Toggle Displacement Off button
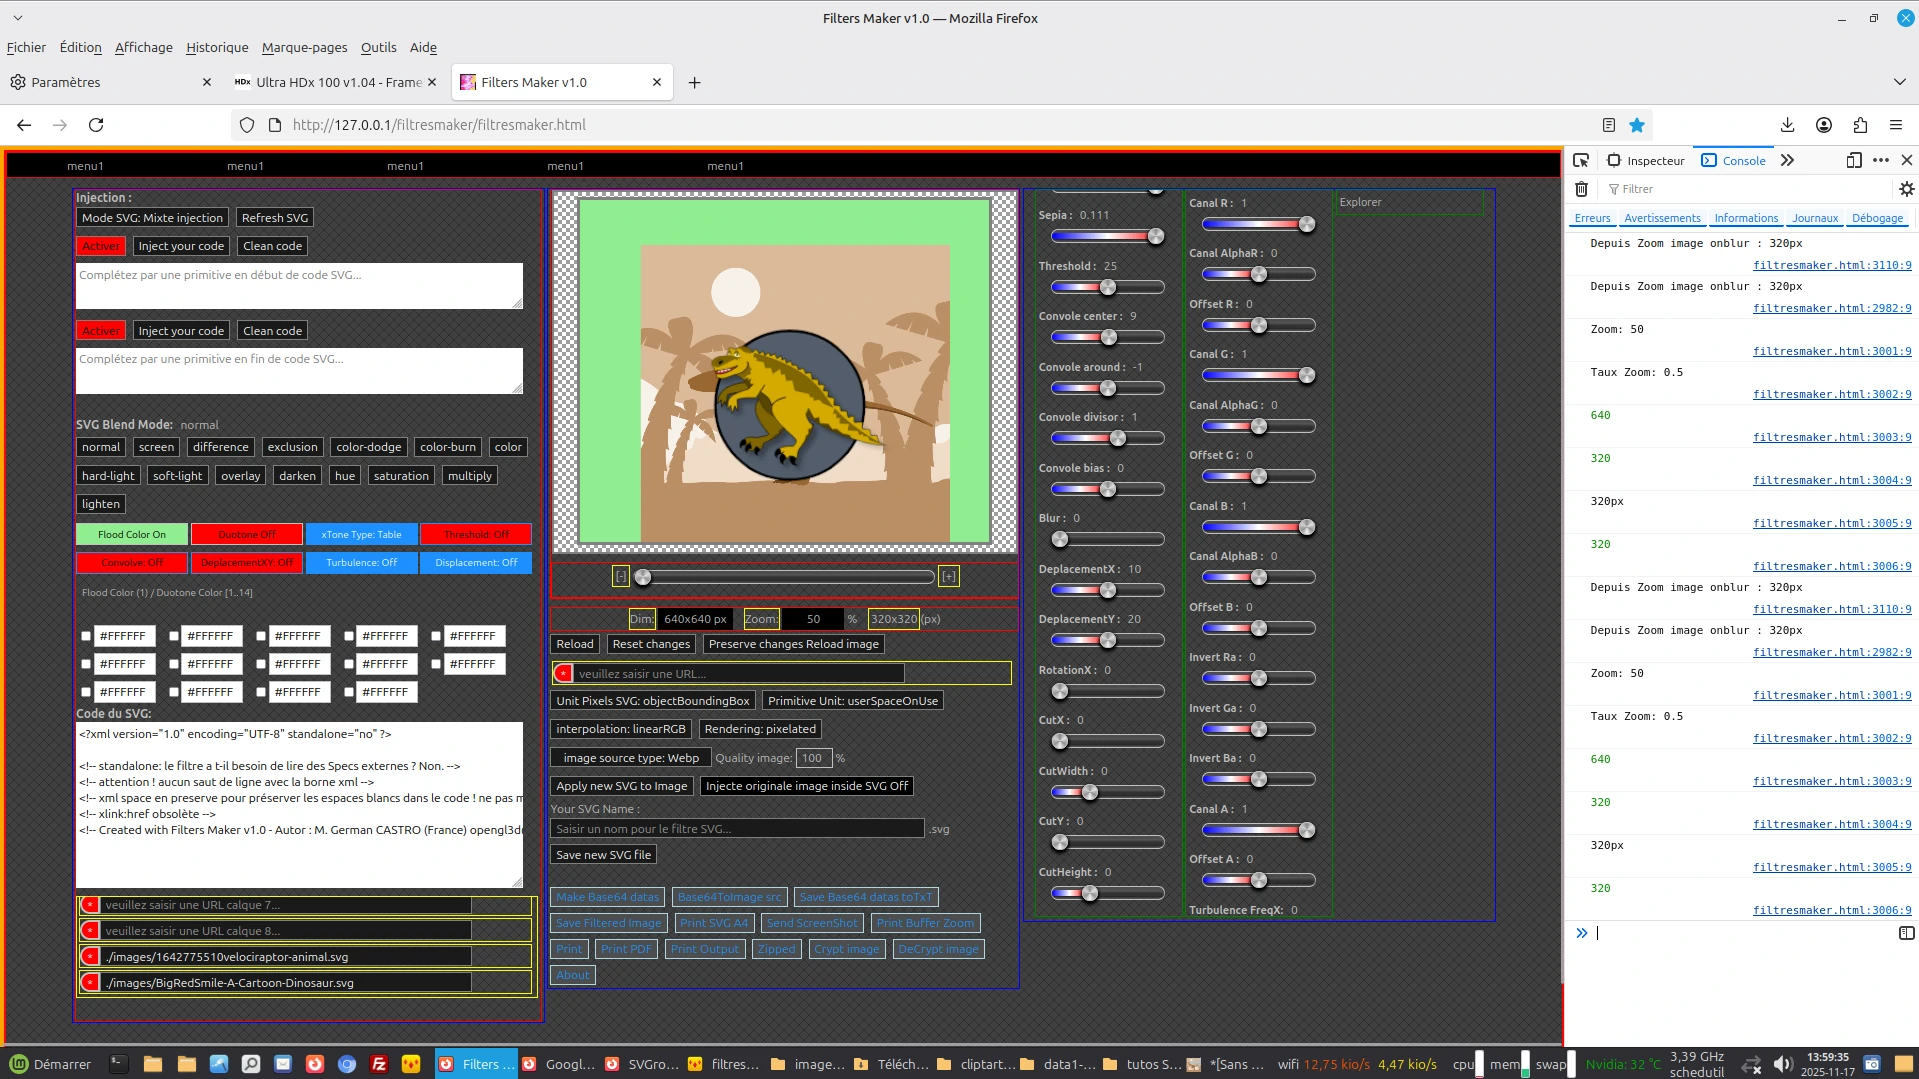1919x1079 pixels. point(476,563)
